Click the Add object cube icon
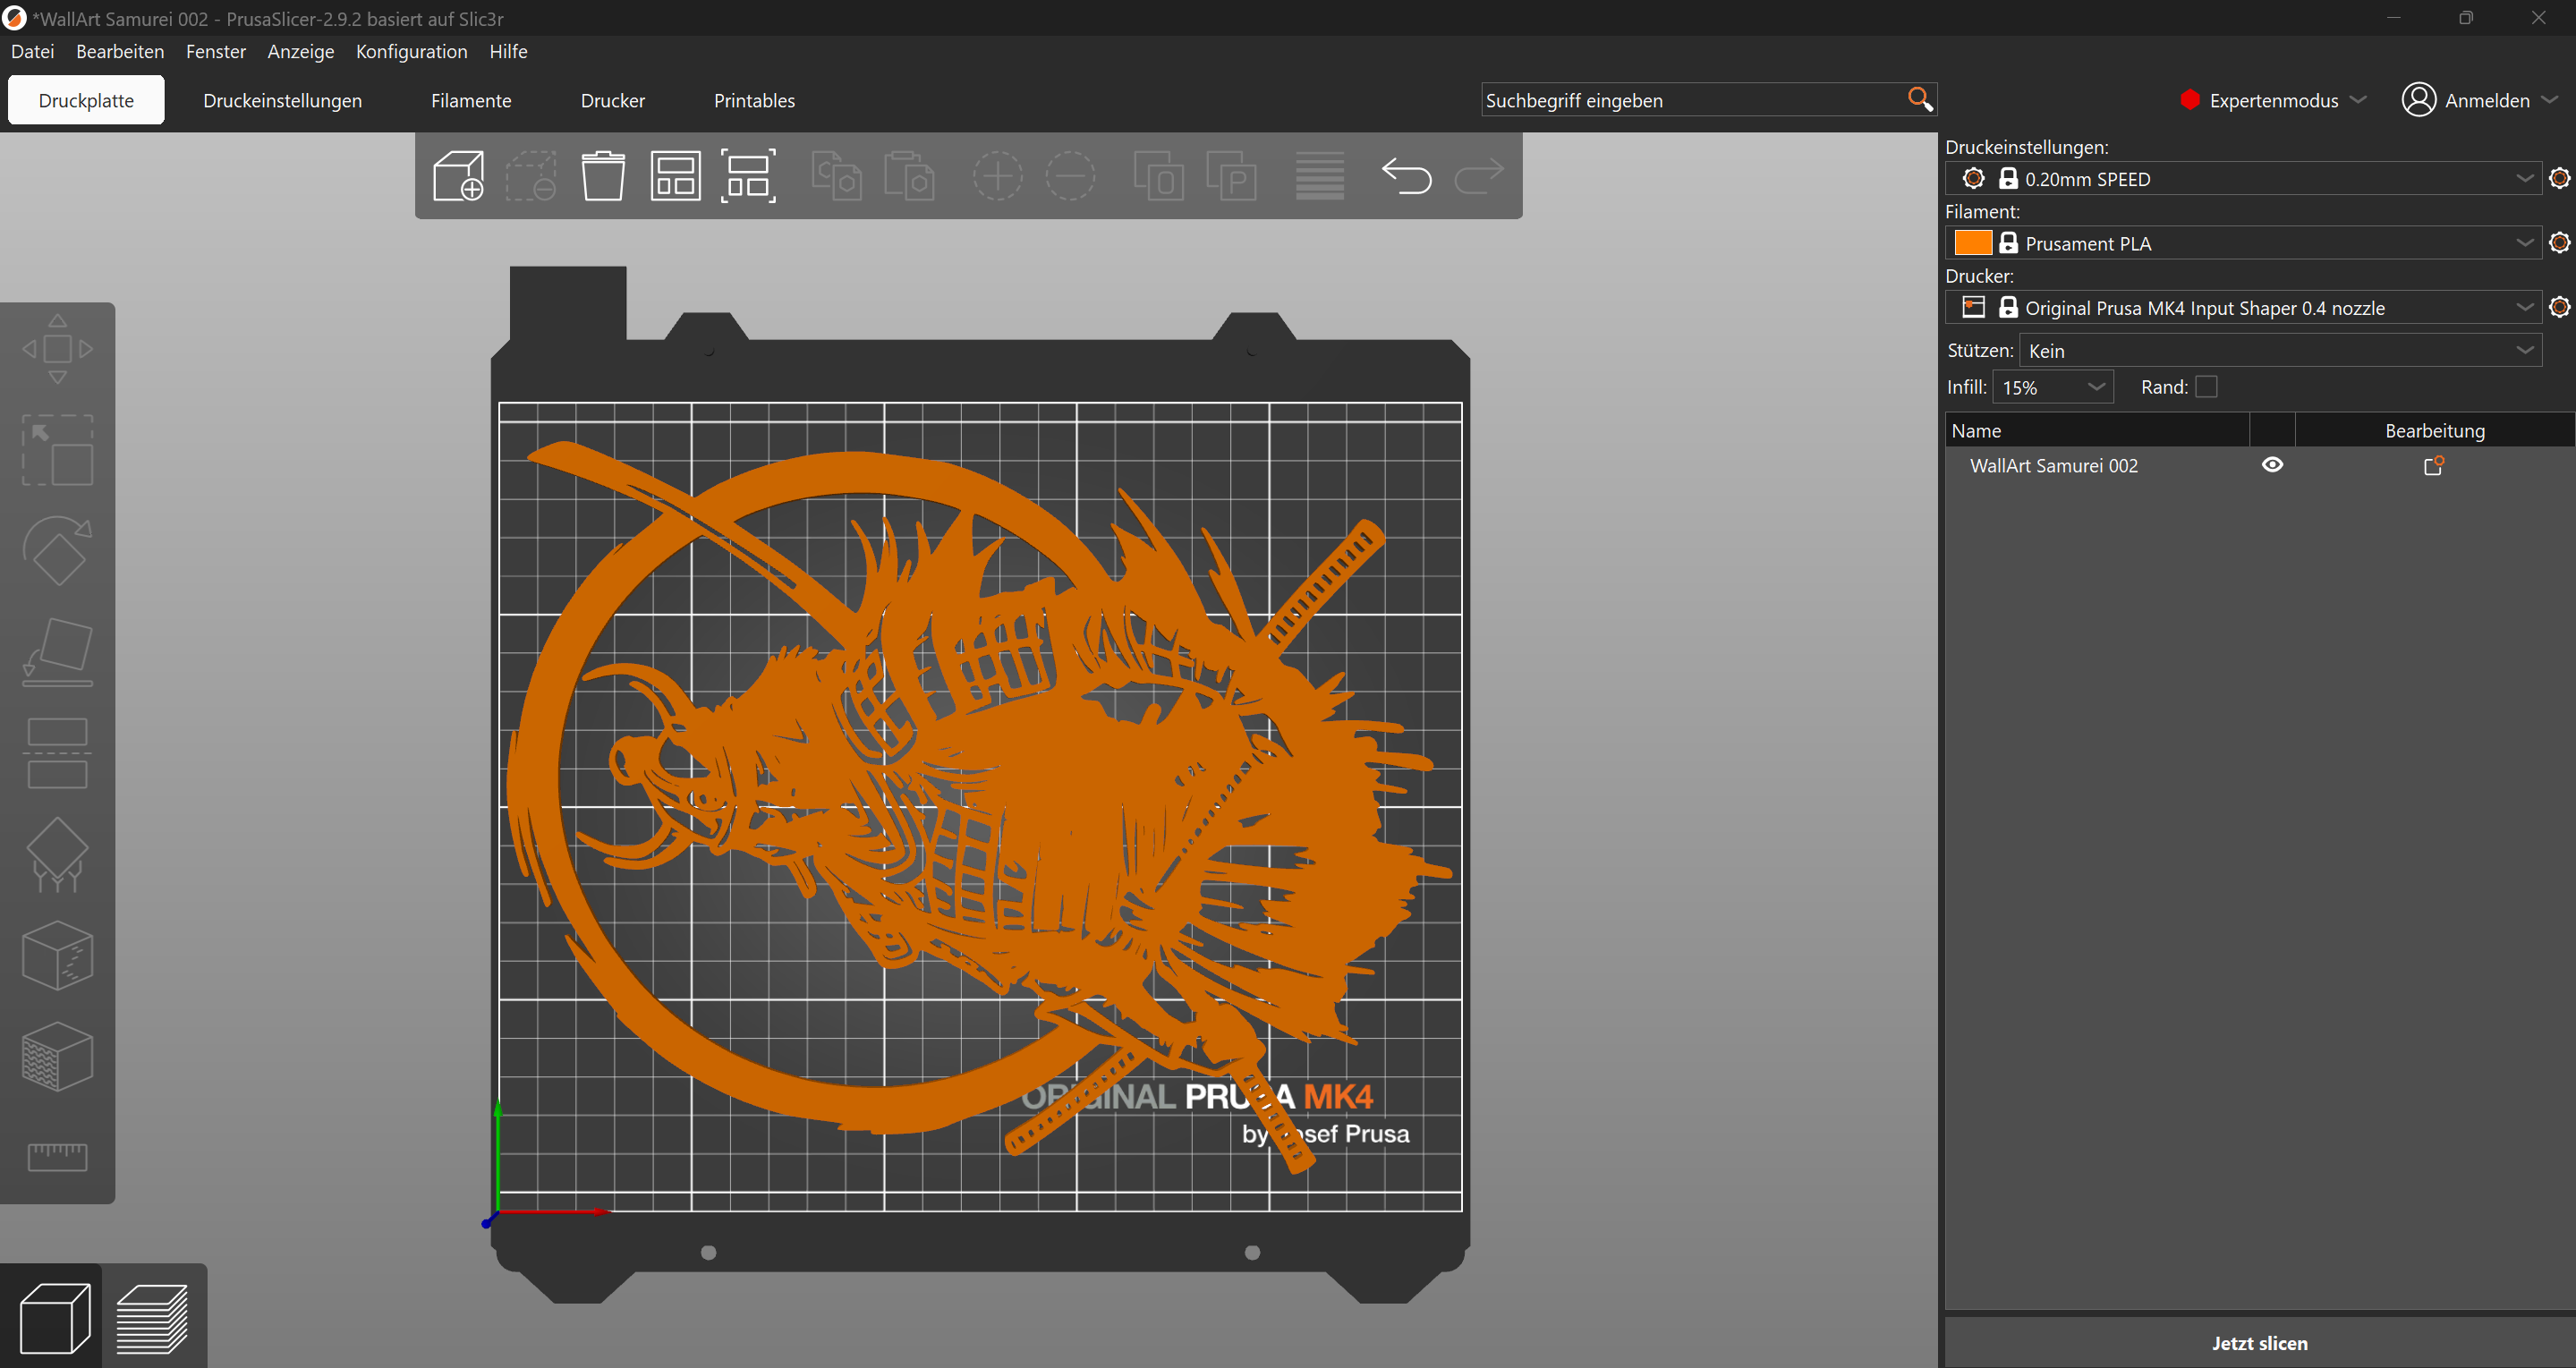The image size is (2576, 1368). coord(459,177)
